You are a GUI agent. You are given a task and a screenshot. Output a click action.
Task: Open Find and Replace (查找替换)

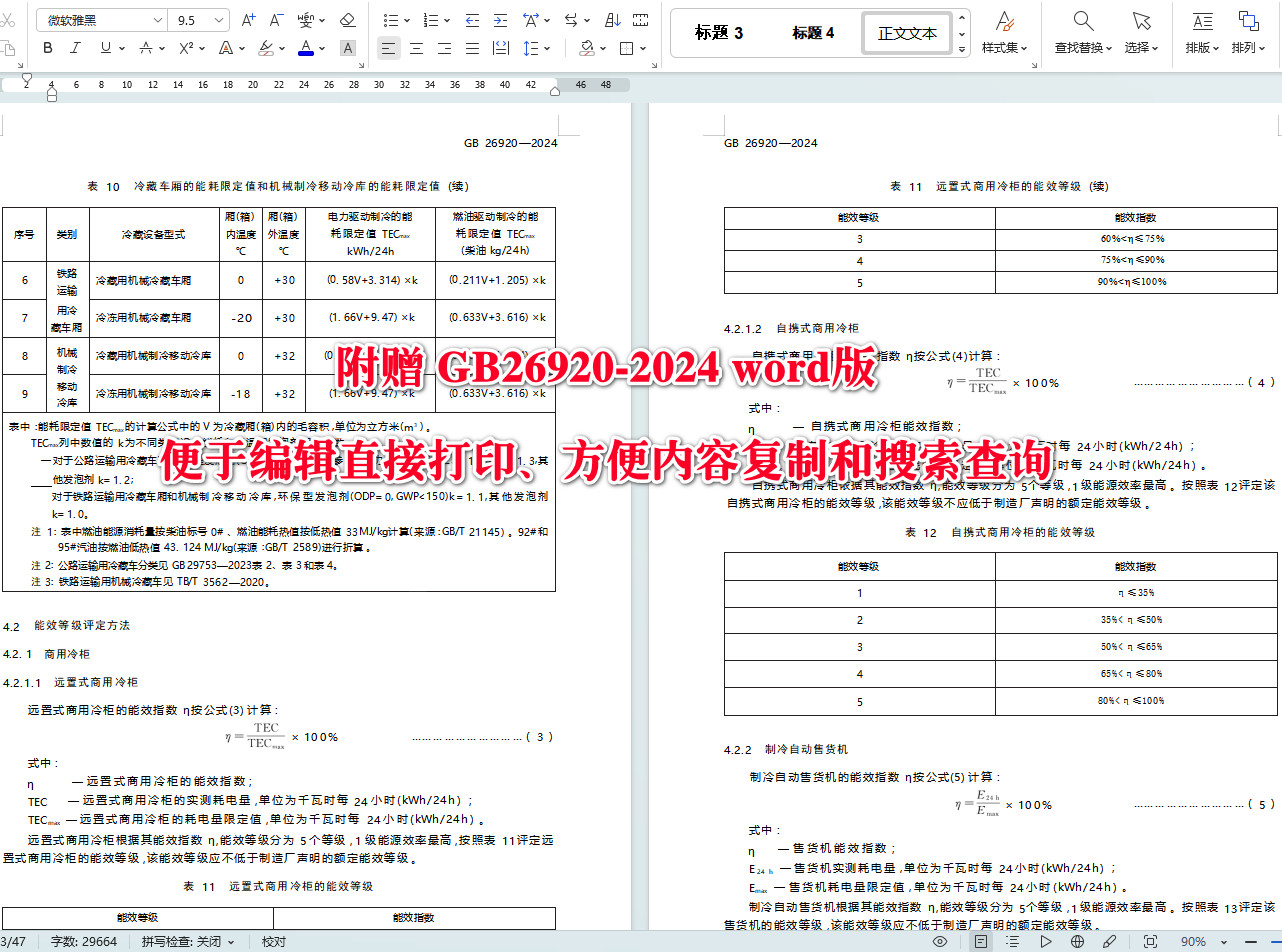[x=1082, y=32]
